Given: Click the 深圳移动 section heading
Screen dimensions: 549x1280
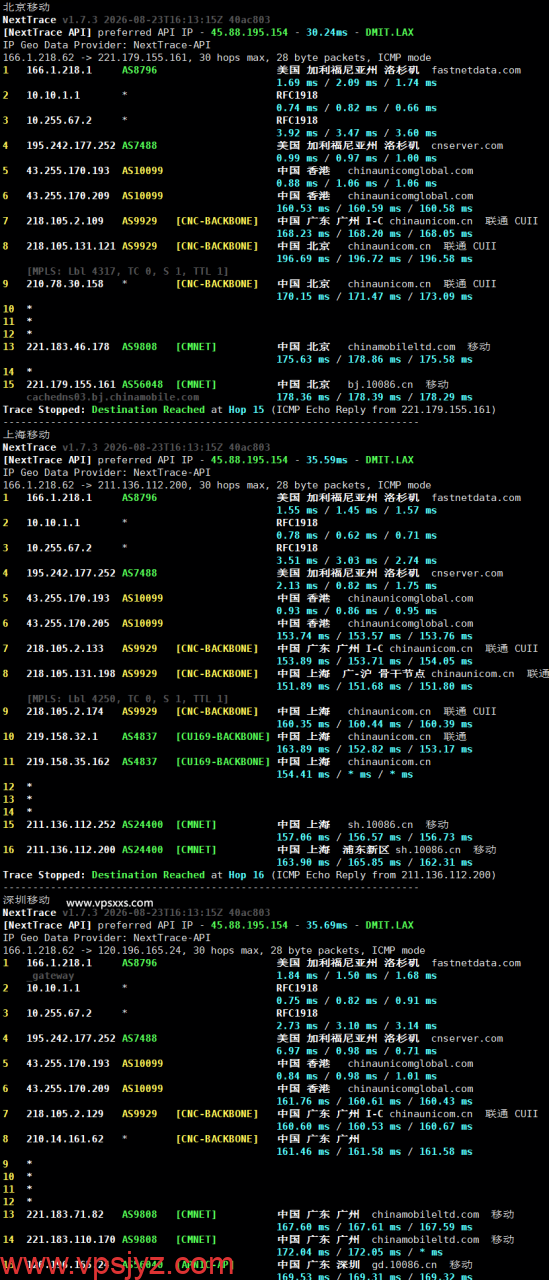Looking at the screenshot, I should tap(26, 900).
